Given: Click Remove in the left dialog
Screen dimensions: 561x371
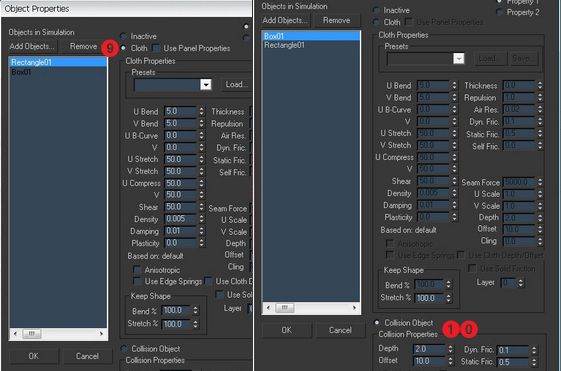Looking at the screenshot, I should pyautogui.click(x=83, y=47).
